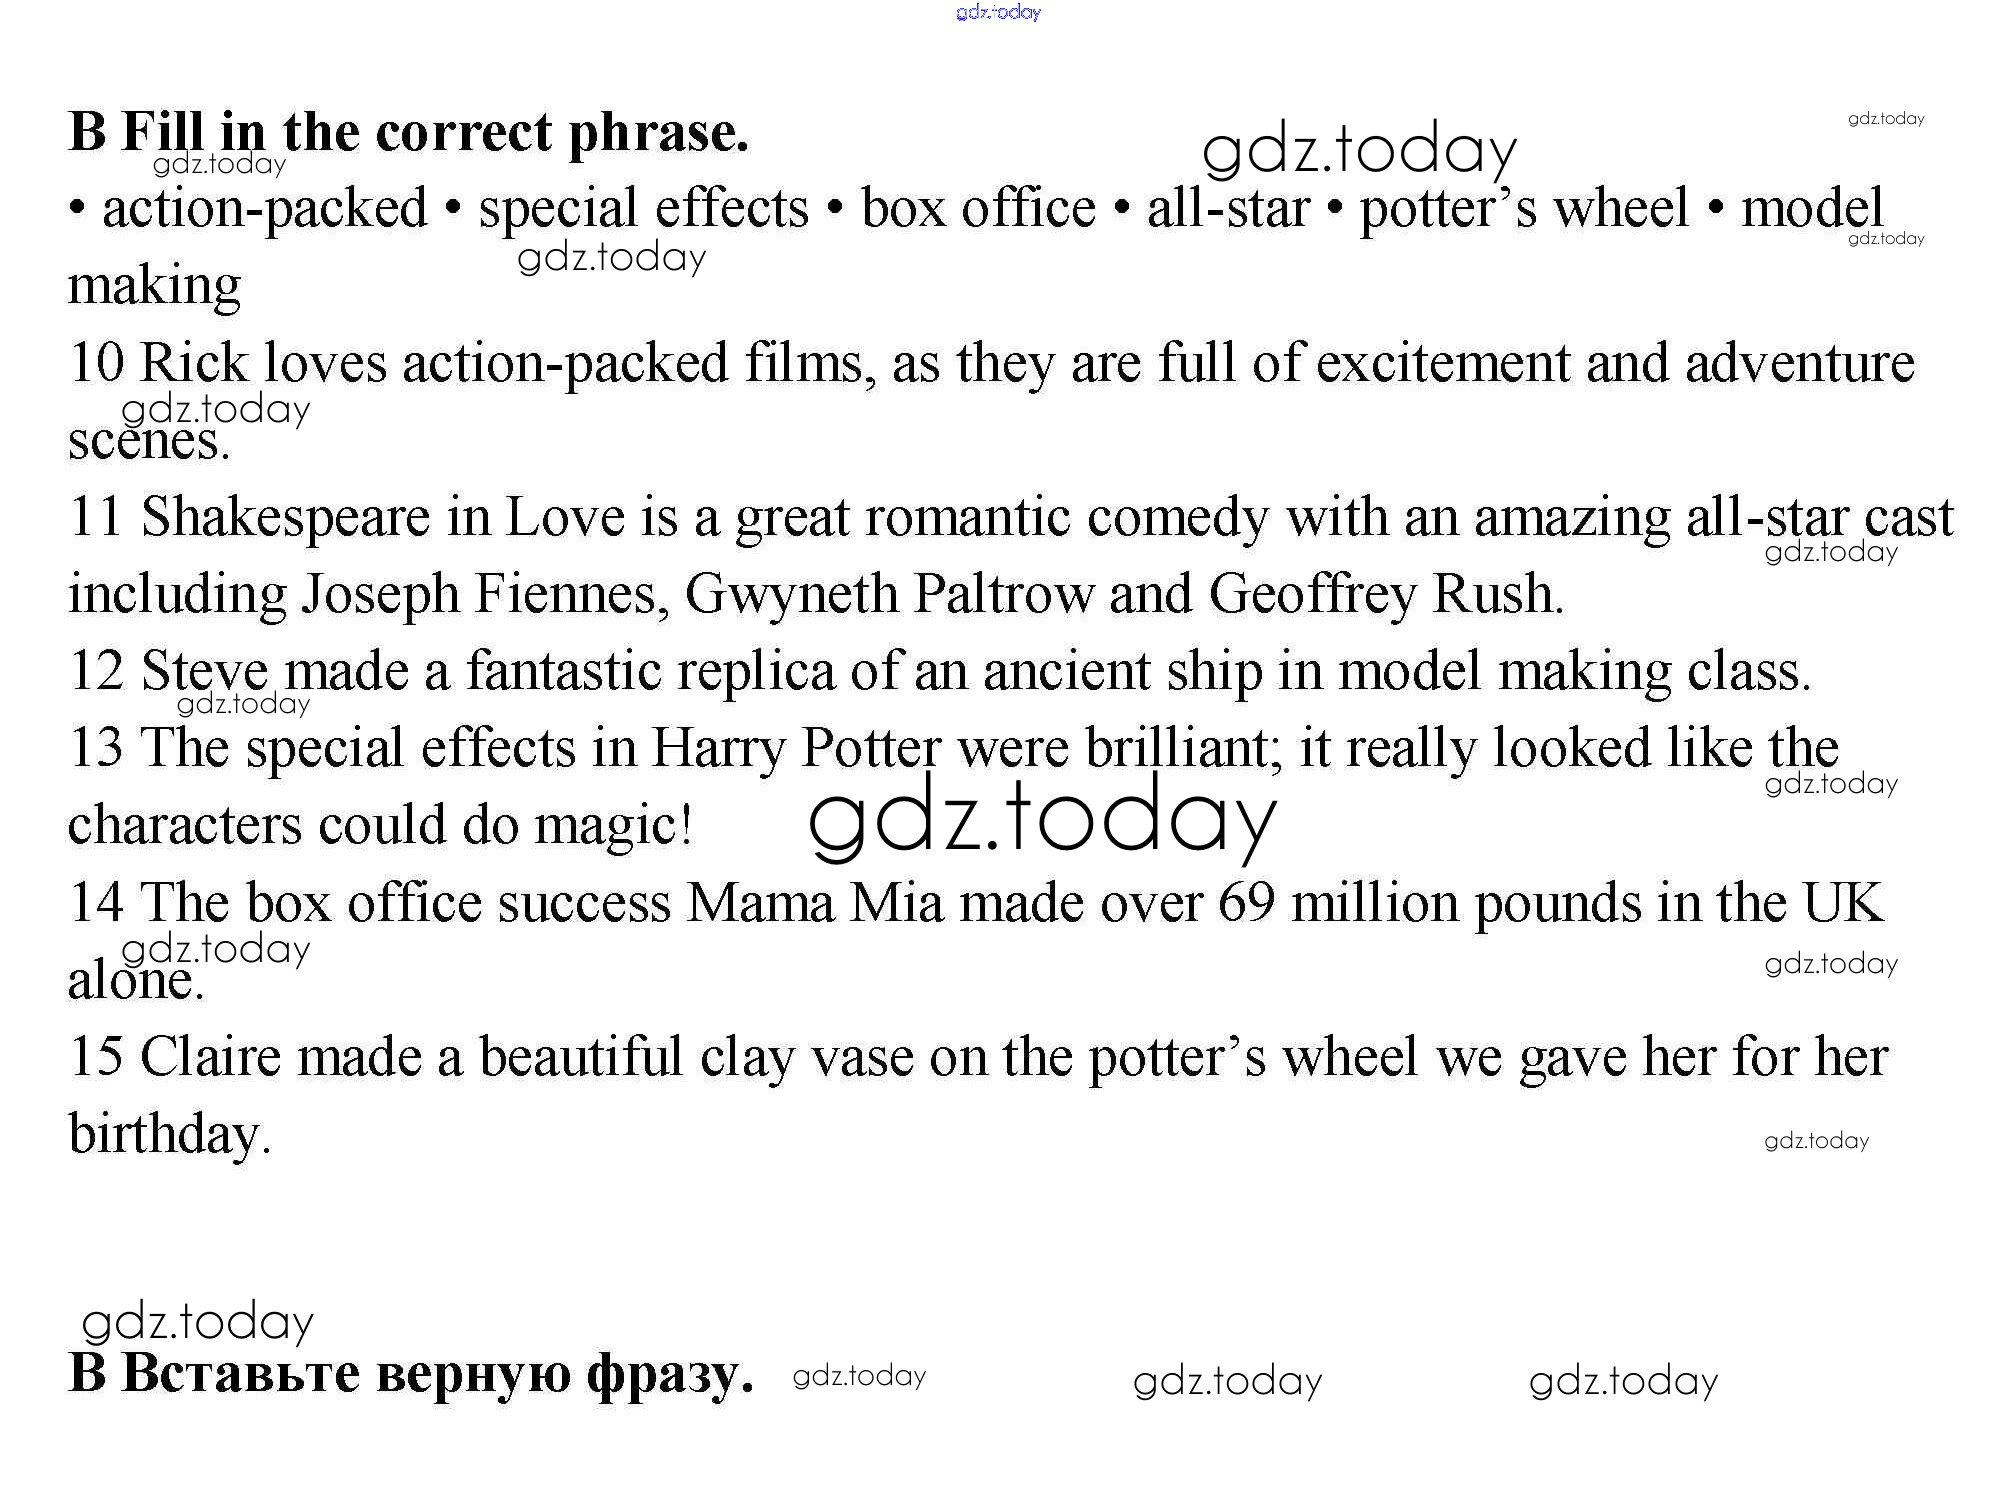Viewport: 1996px width, 1511px height.
Task: Click the name 'Gwyneth Paltrow'
Action: click(889, 594)
